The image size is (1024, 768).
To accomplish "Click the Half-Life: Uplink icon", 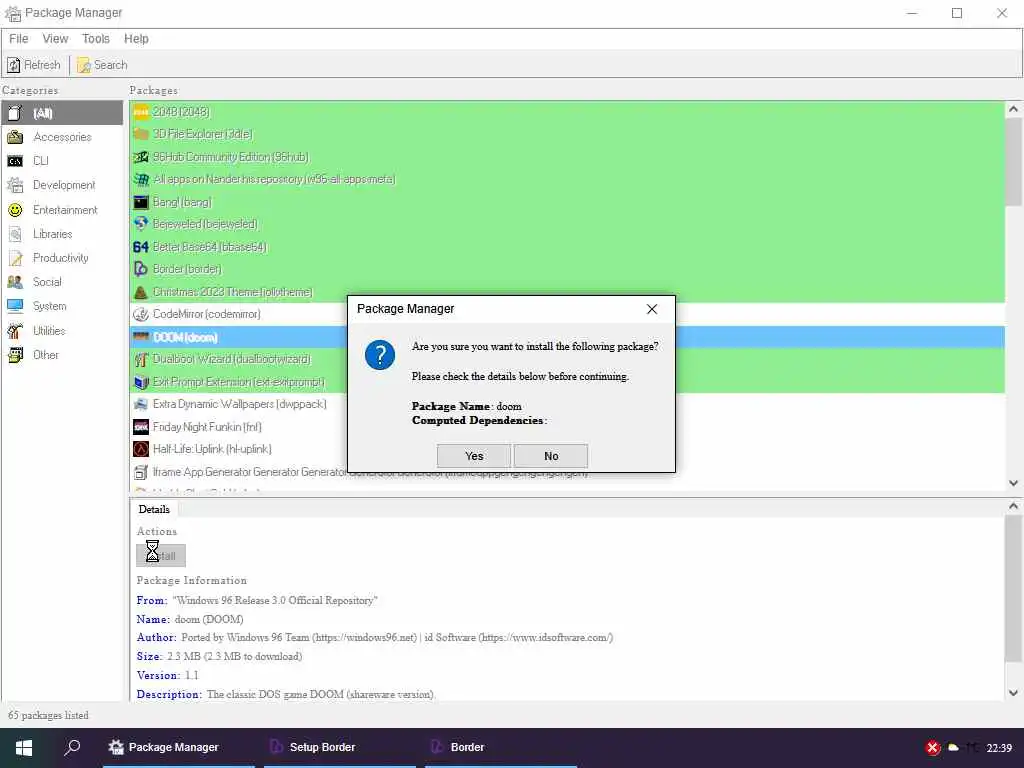I will click(x=141, y=449).
